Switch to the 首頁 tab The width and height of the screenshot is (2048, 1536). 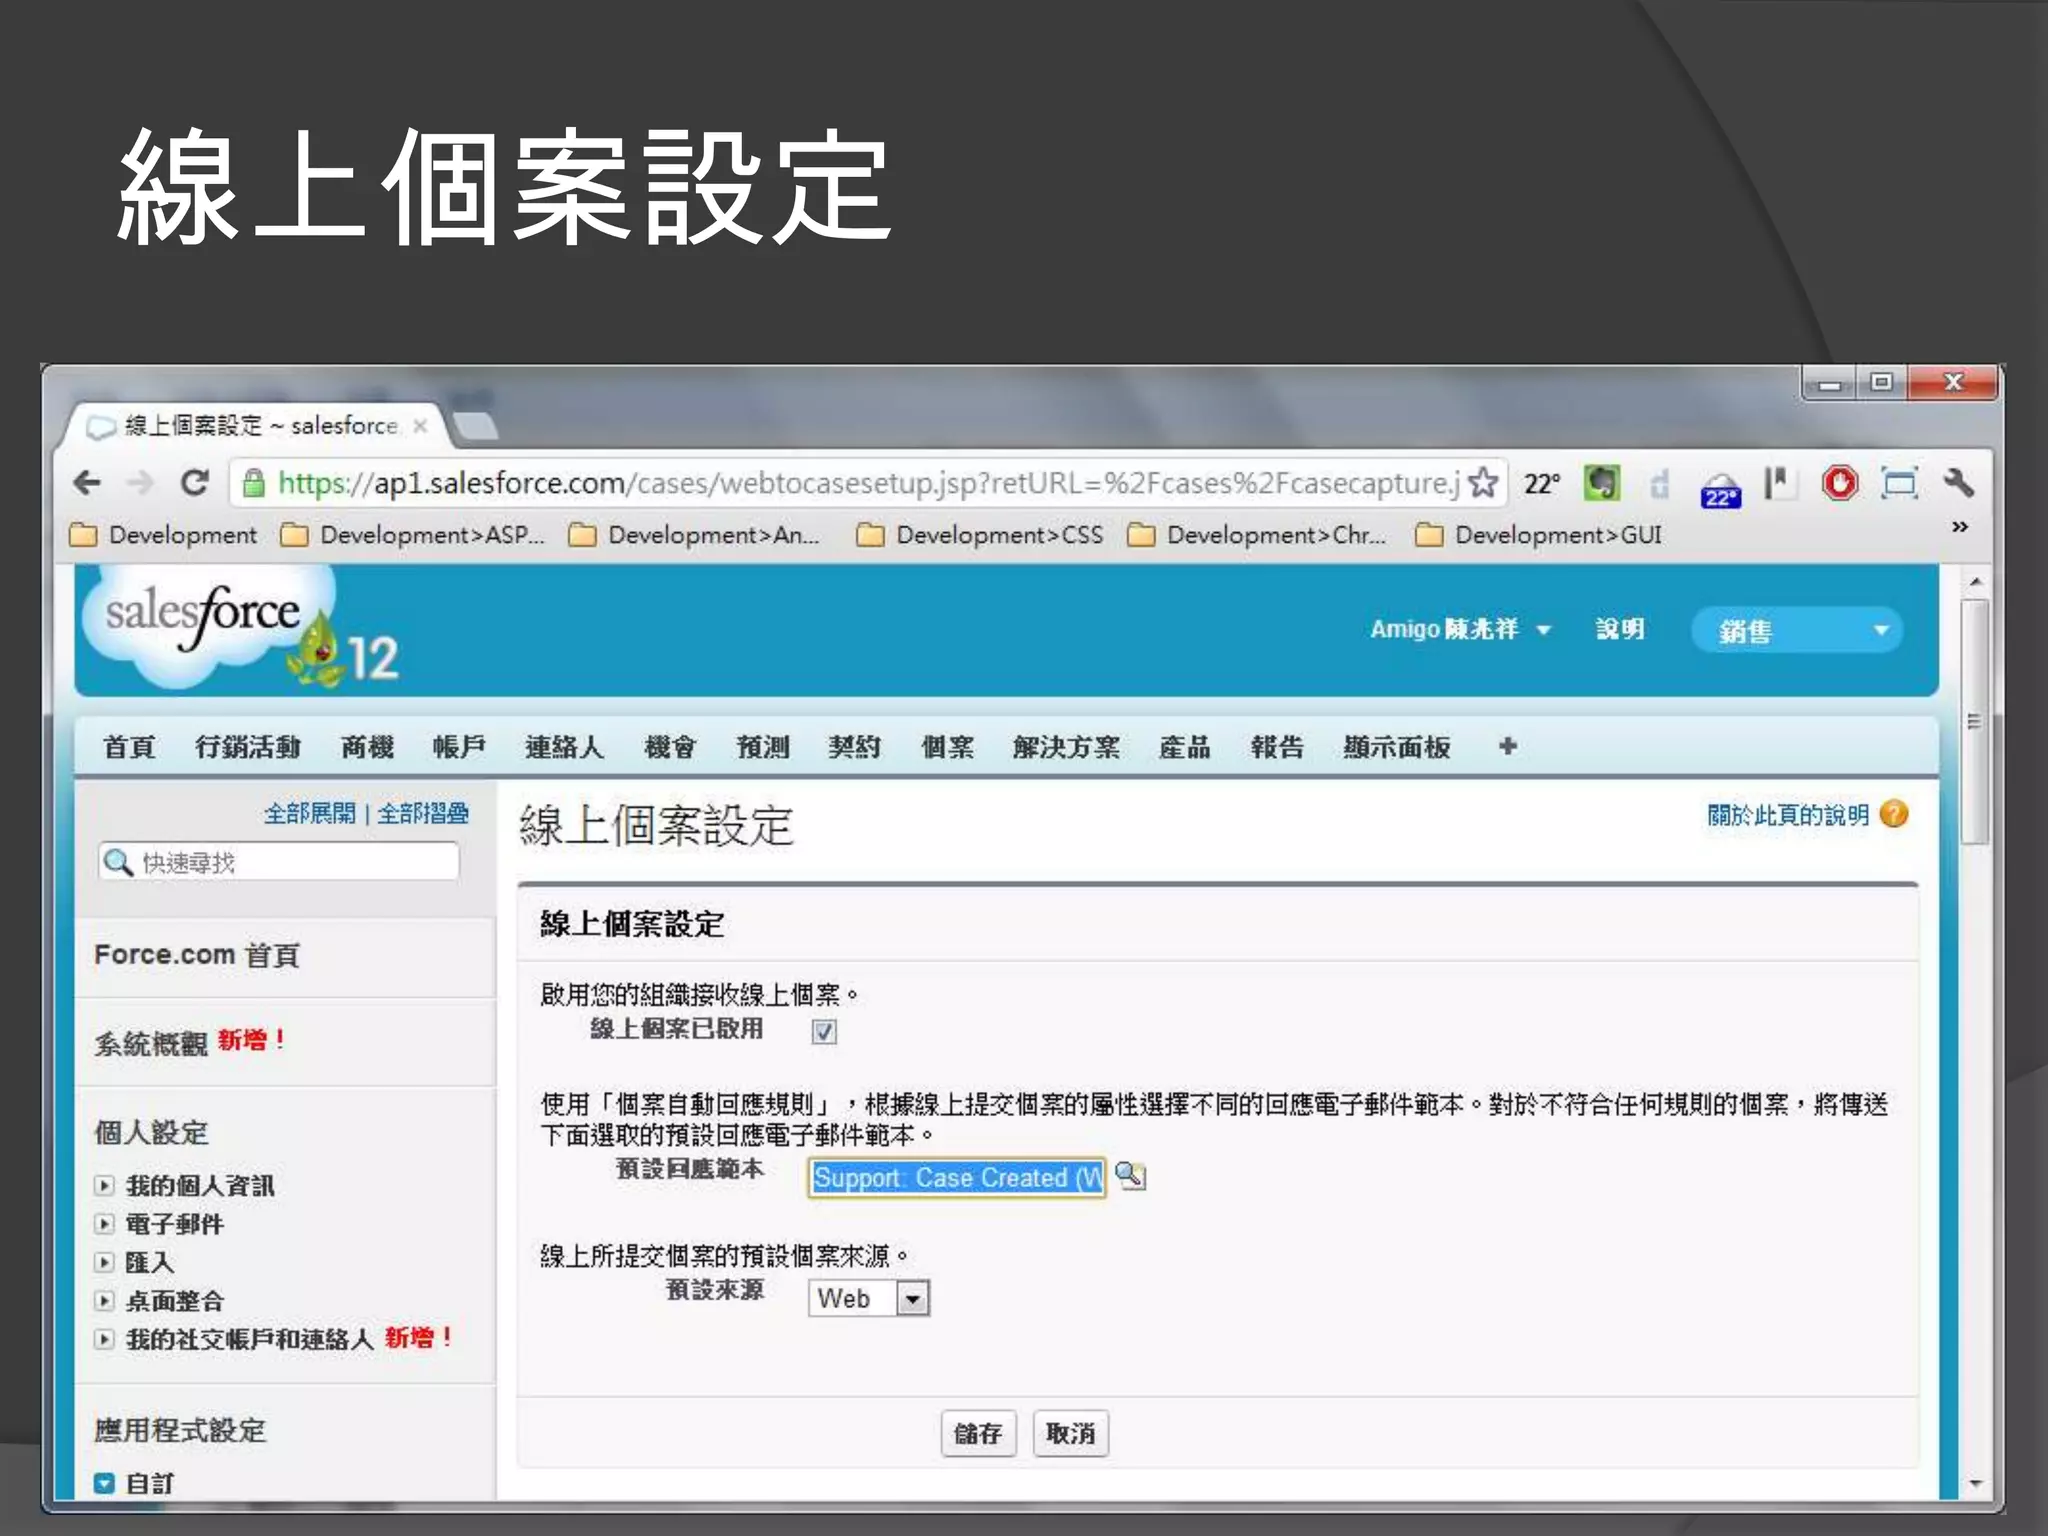pyautogui.click(x=129, y=747)
